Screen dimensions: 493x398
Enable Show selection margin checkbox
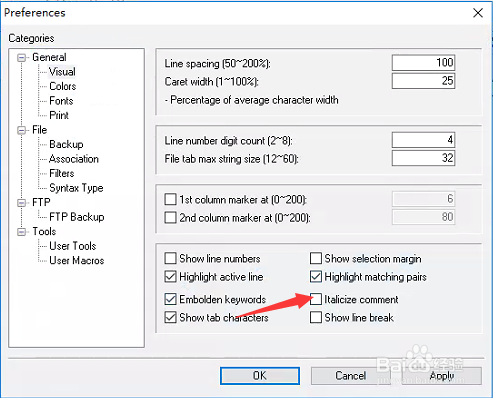coord(316,258)
